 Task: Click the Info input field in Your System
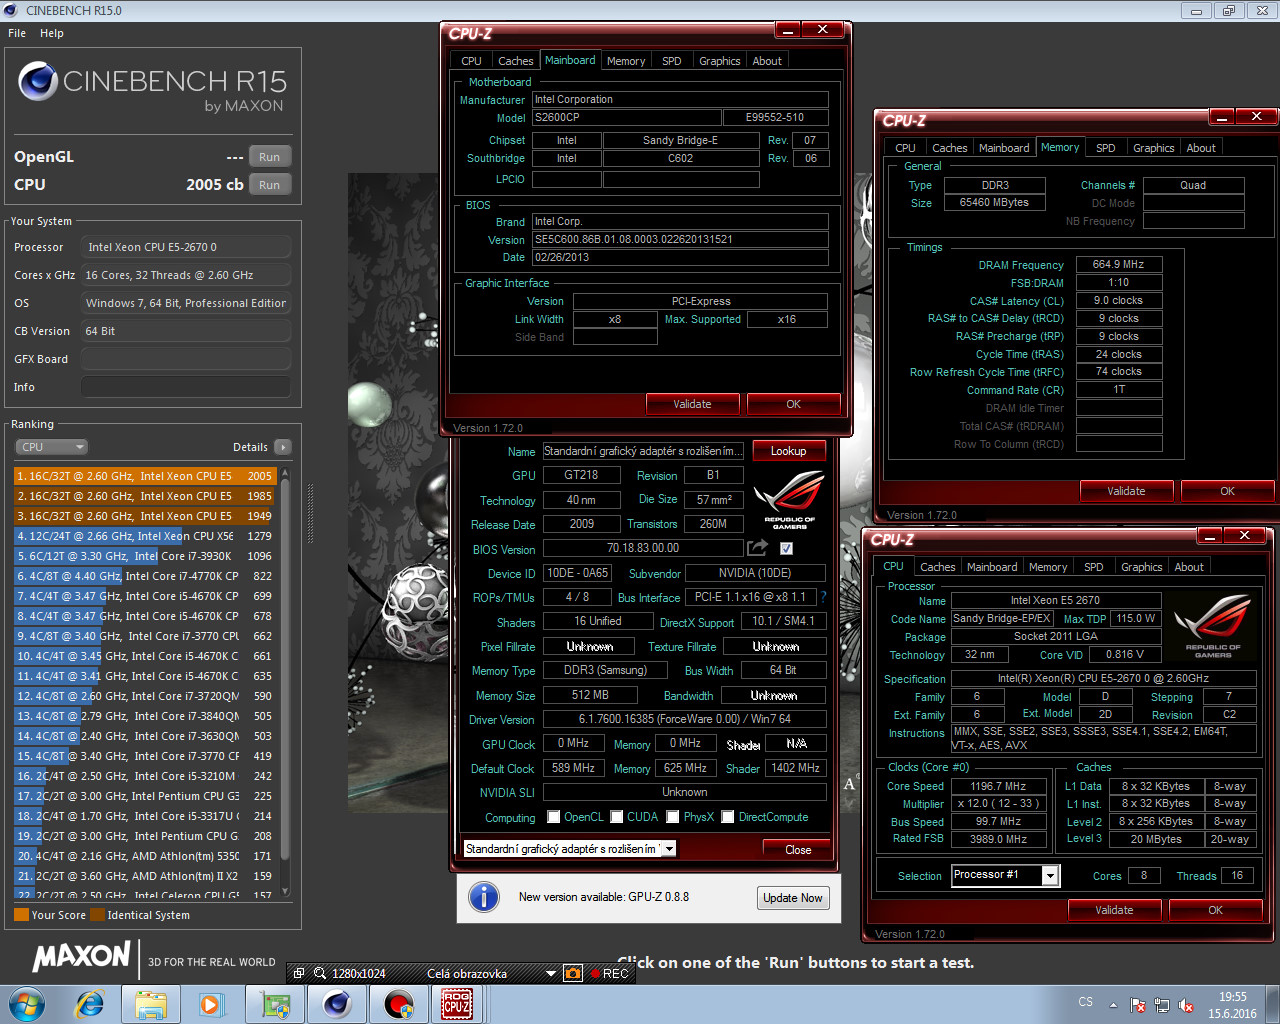[x=186, y=387]
